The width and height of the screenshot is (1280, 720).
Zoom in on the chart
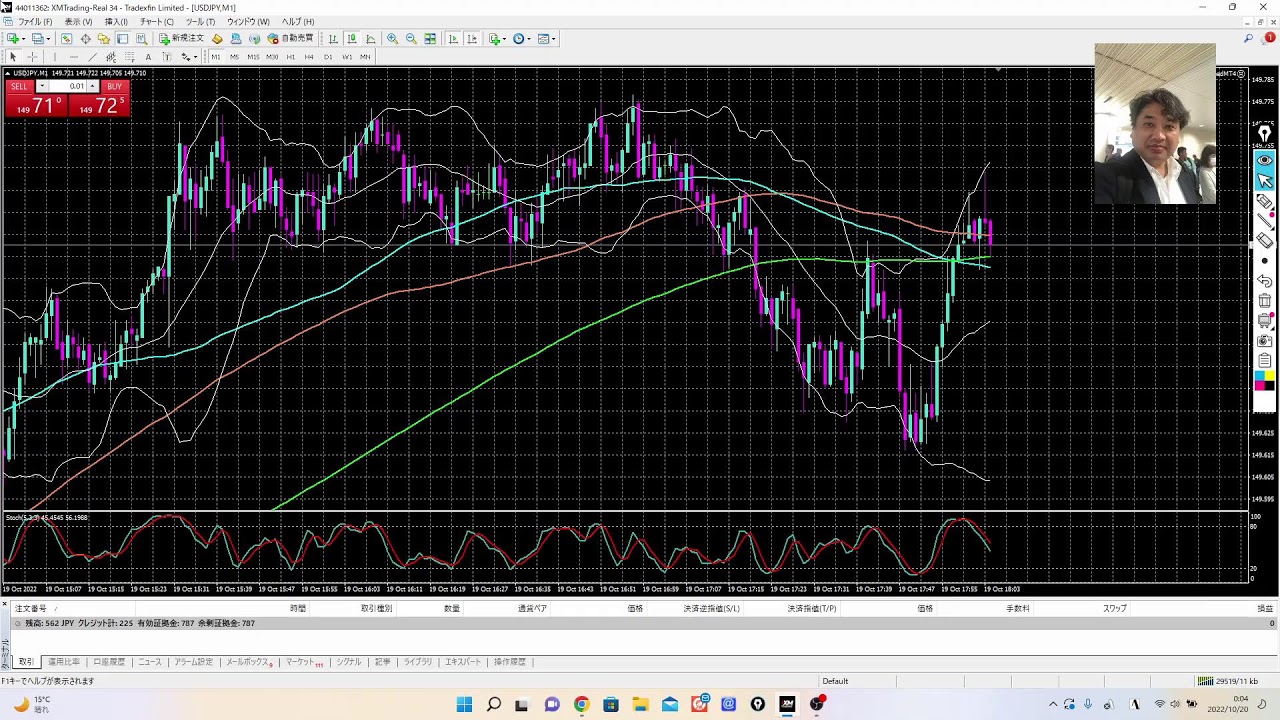coord(392,39)
